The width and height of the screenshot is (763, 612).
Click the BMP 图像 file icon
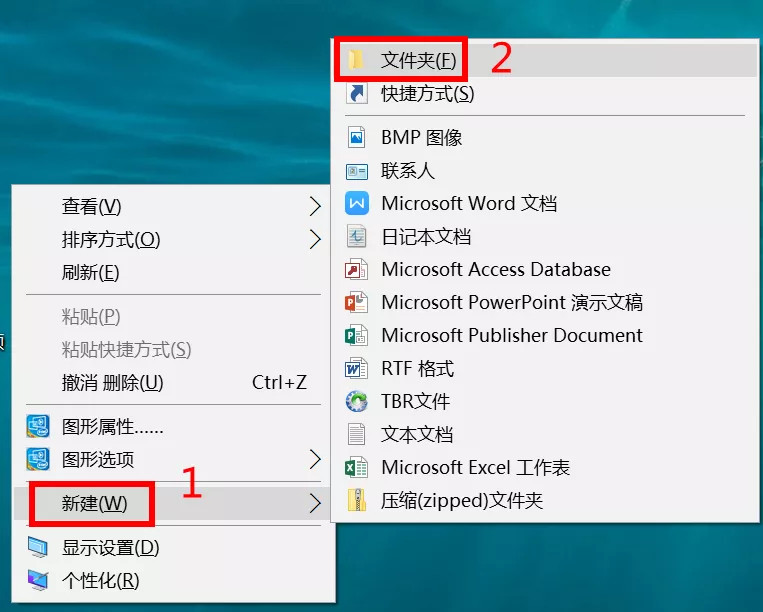pos(357,137)
